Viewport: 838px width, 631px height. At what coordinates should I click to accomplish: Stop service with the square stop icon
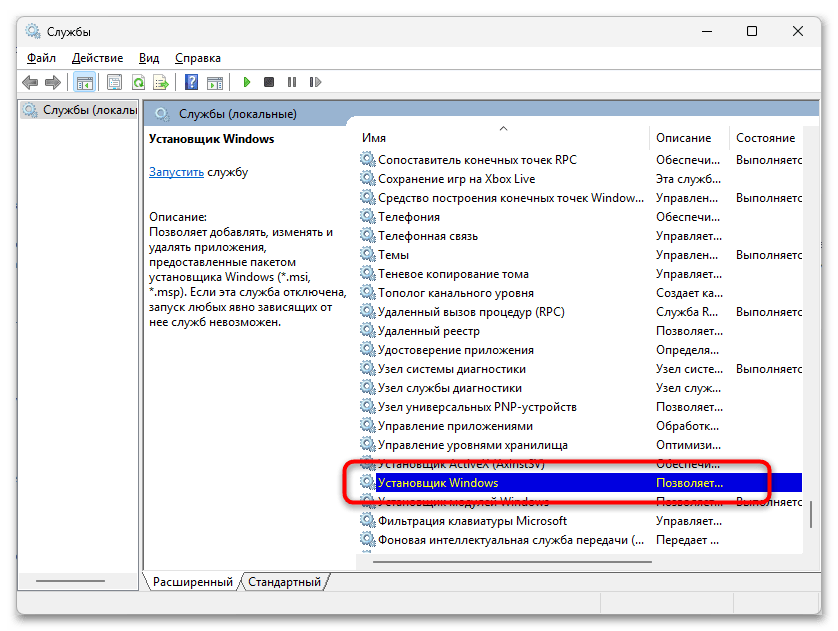click(x=269, y=82)
